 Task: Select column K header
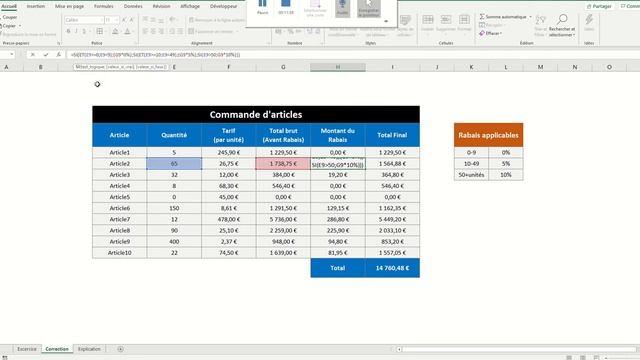pyautogui.click(x=471, y=67)
